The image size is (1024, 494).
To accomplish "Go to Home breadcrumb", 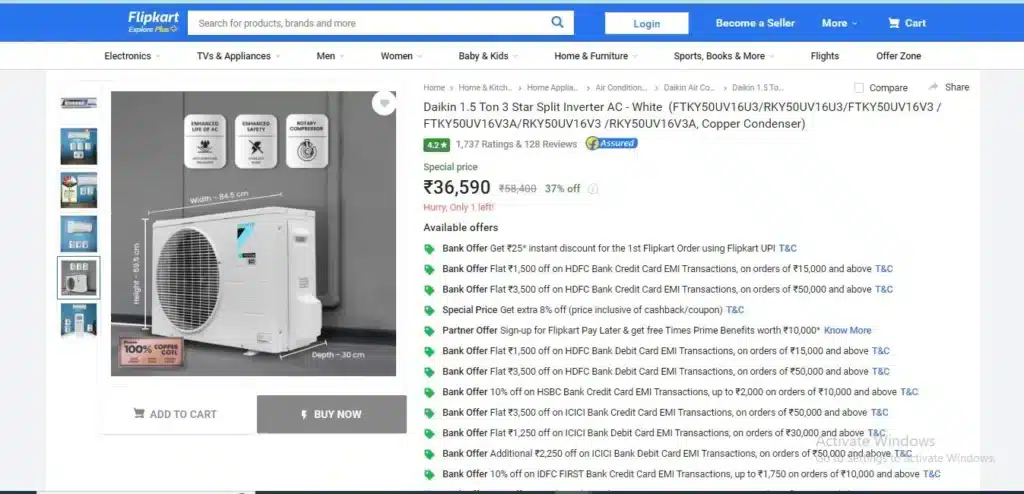I will pyautogui.click(x=434, y=88).
